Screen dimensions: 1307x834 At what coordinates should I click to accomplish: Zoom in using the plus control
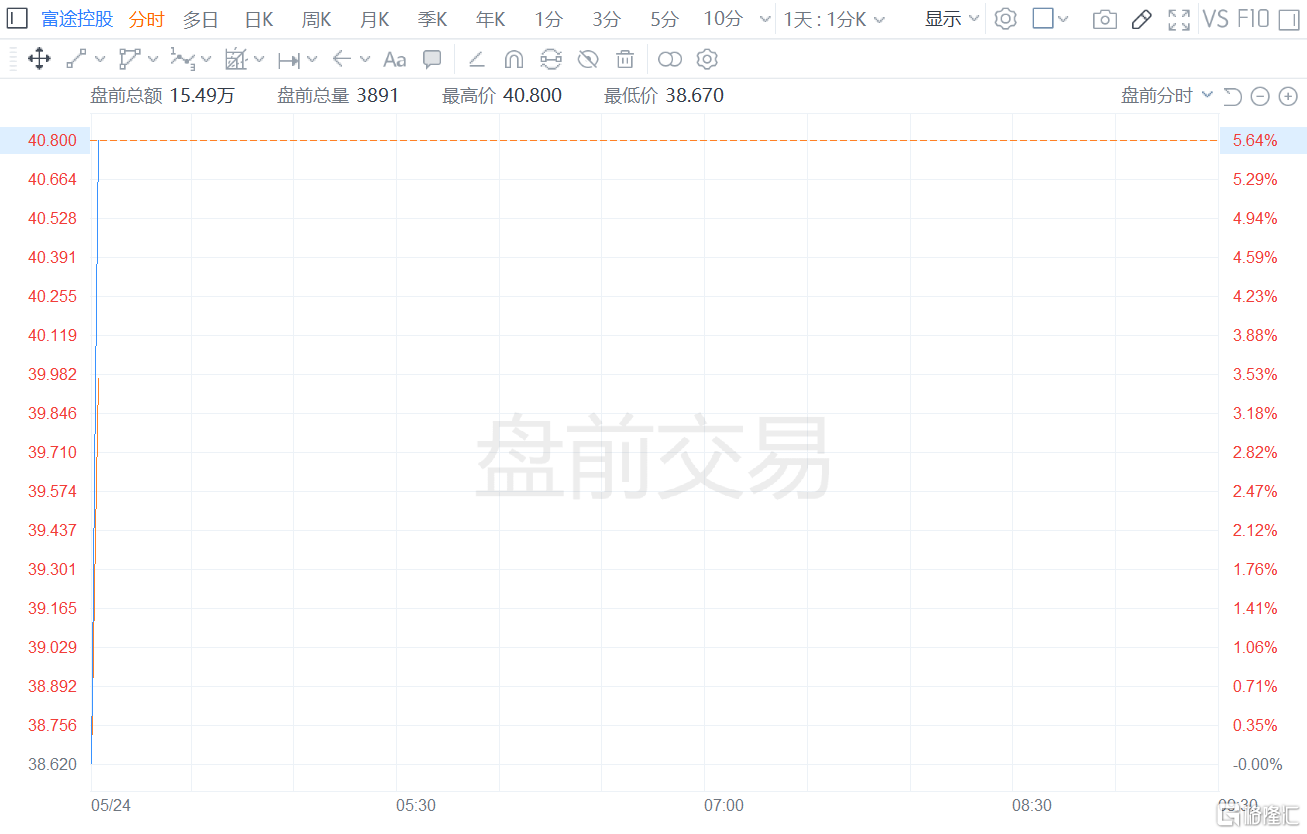click(1288, 96)
